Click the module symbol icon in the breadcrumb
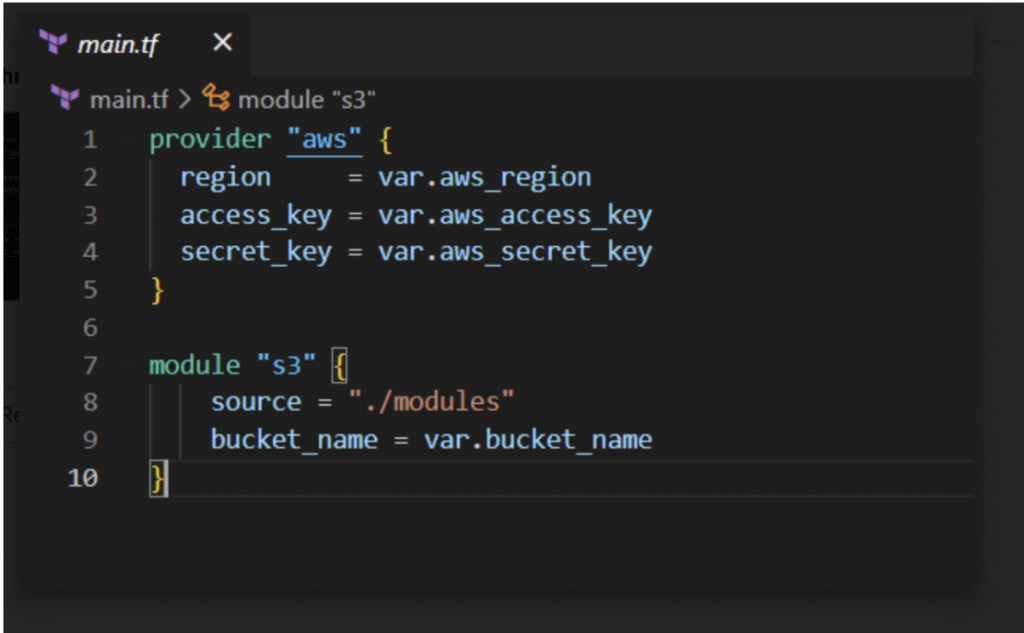This screenshot has height=633, width=1024. point(216,98)
